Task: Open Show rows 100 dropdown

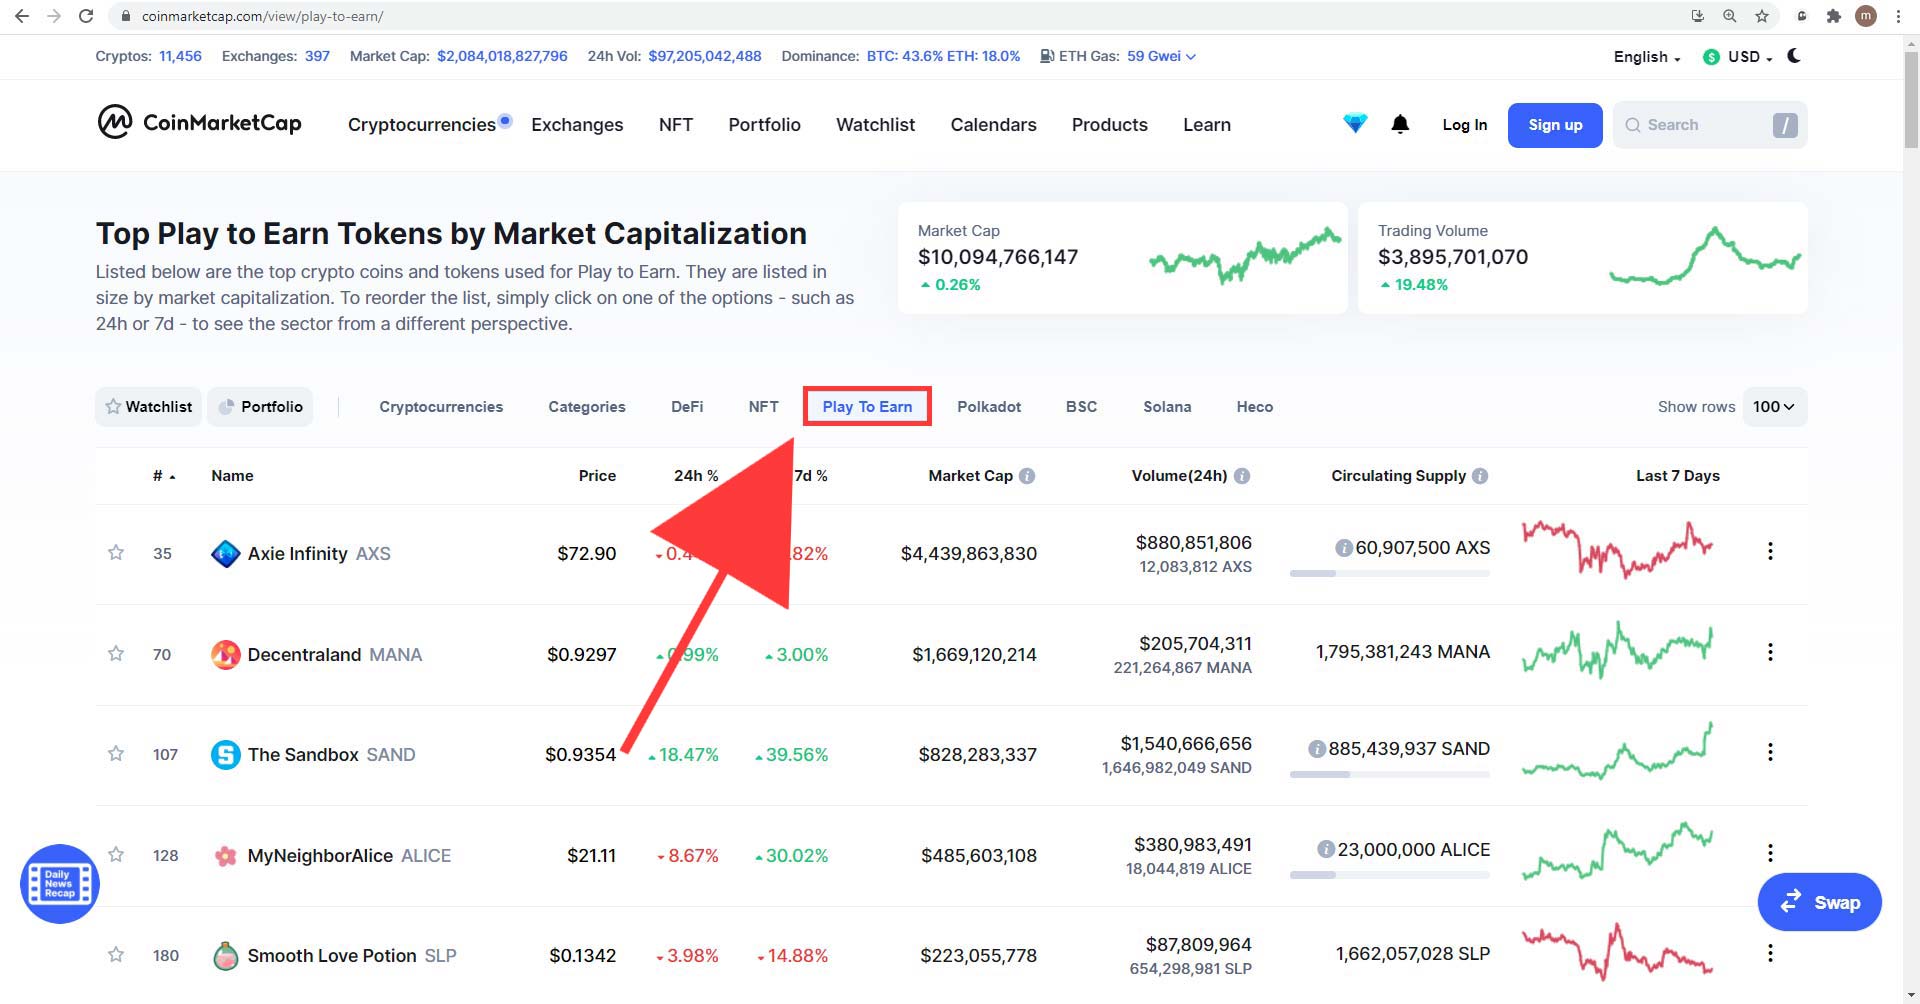Action: pyautogui.click(x=1774, y=406)
